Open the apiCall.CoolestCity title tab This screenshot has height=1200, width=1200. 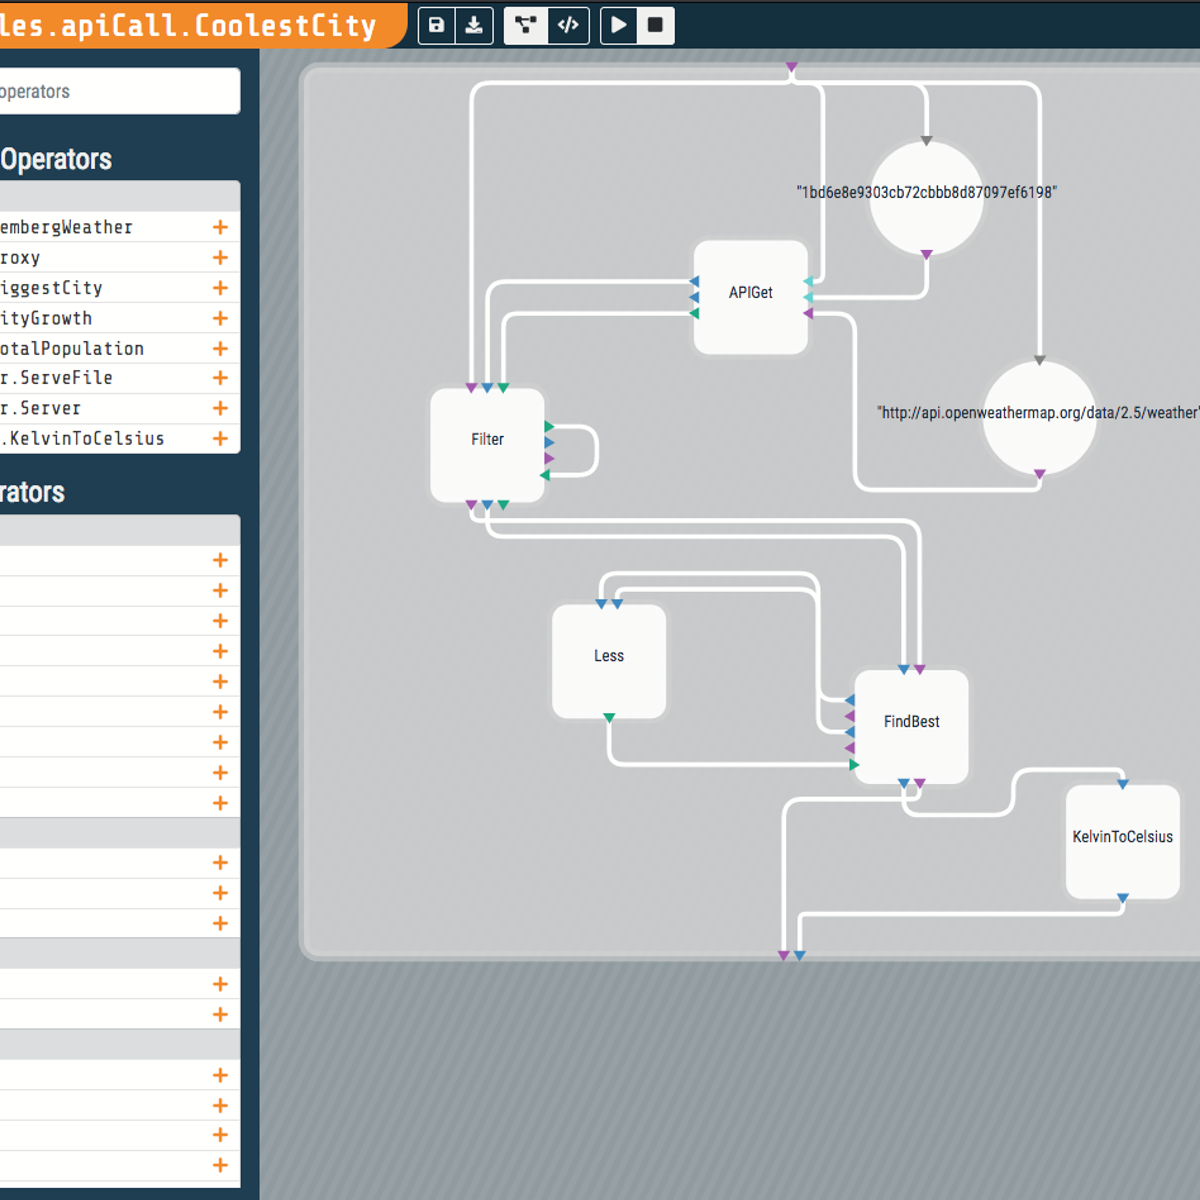point(190,25)
